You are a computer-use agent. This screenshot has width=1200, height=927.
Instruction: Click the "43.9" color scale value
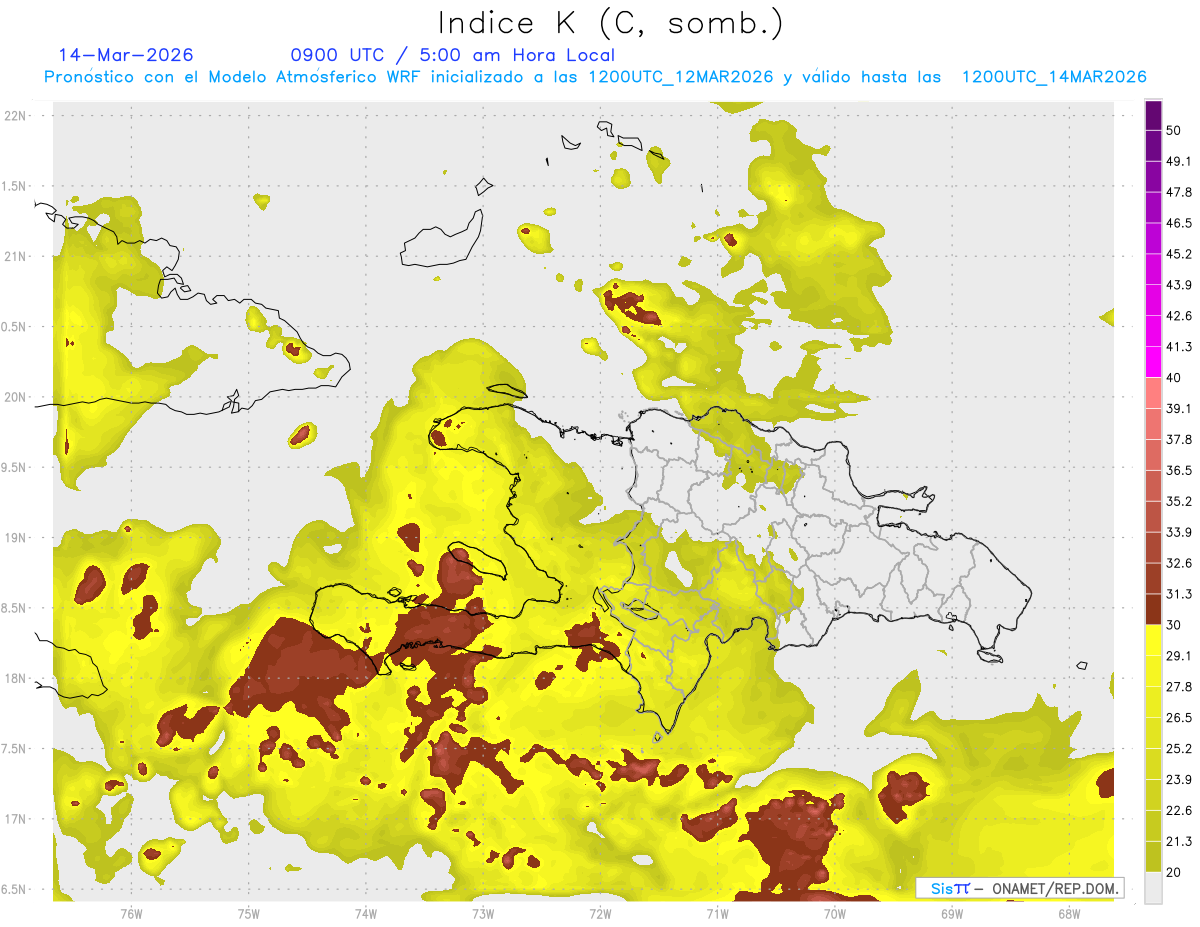pos(1179,285)
